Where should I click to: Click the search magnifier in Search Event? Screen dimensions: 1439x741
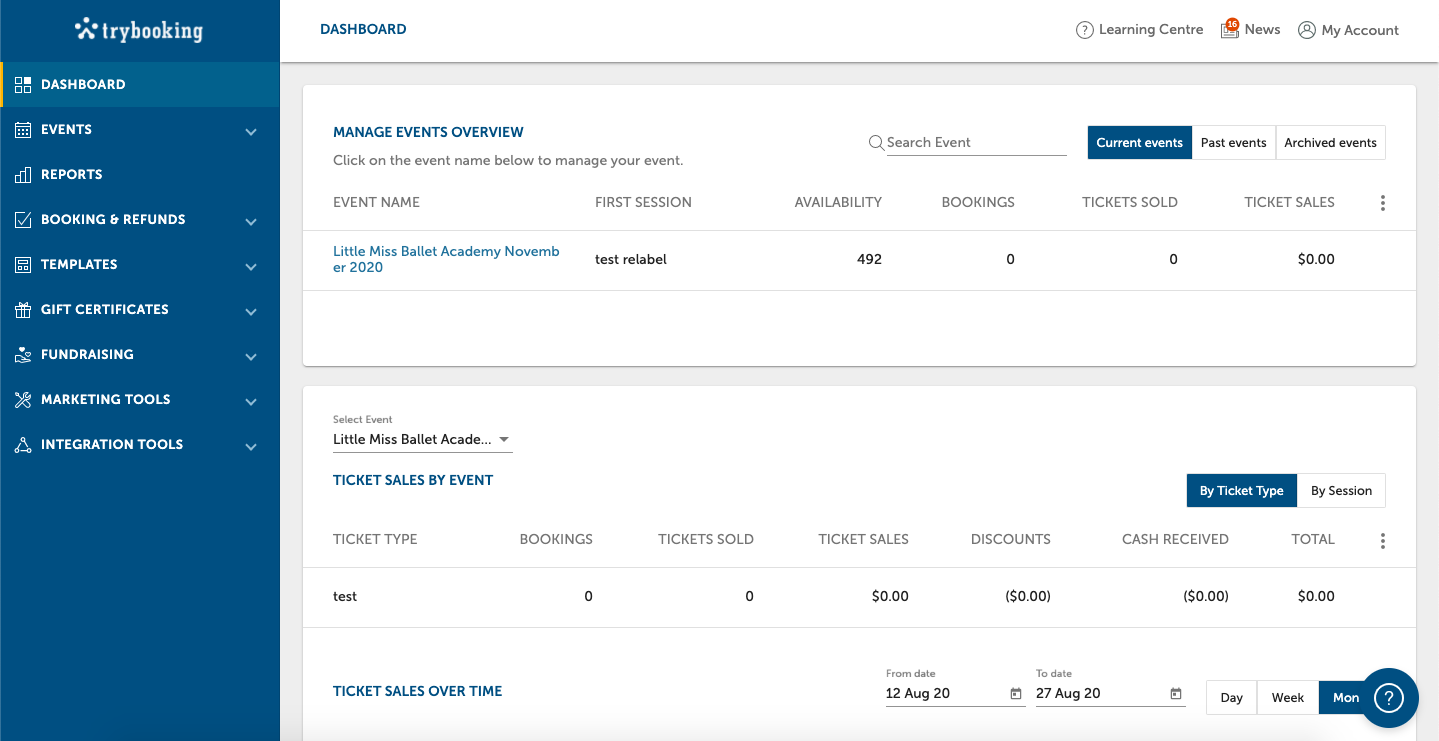pyautogui.click(x=876, y=142)
